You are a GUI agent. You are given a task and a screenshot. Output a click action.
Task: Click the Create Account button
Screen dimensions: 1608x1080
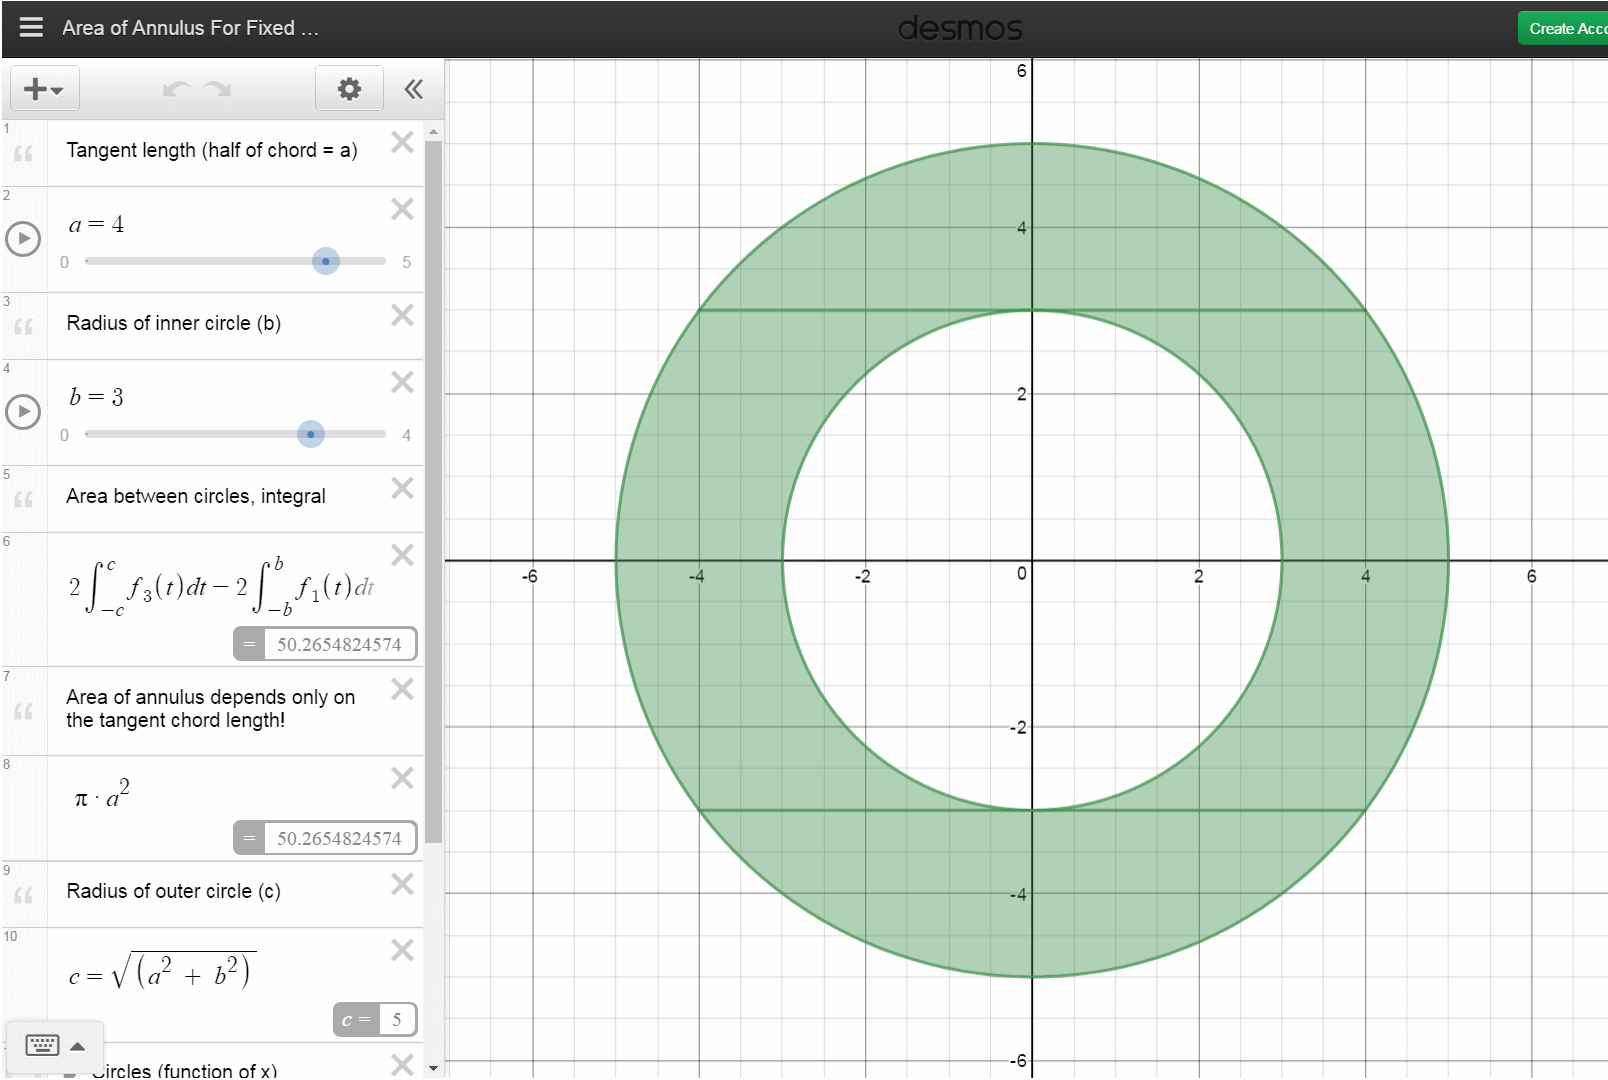point(1563,27)
